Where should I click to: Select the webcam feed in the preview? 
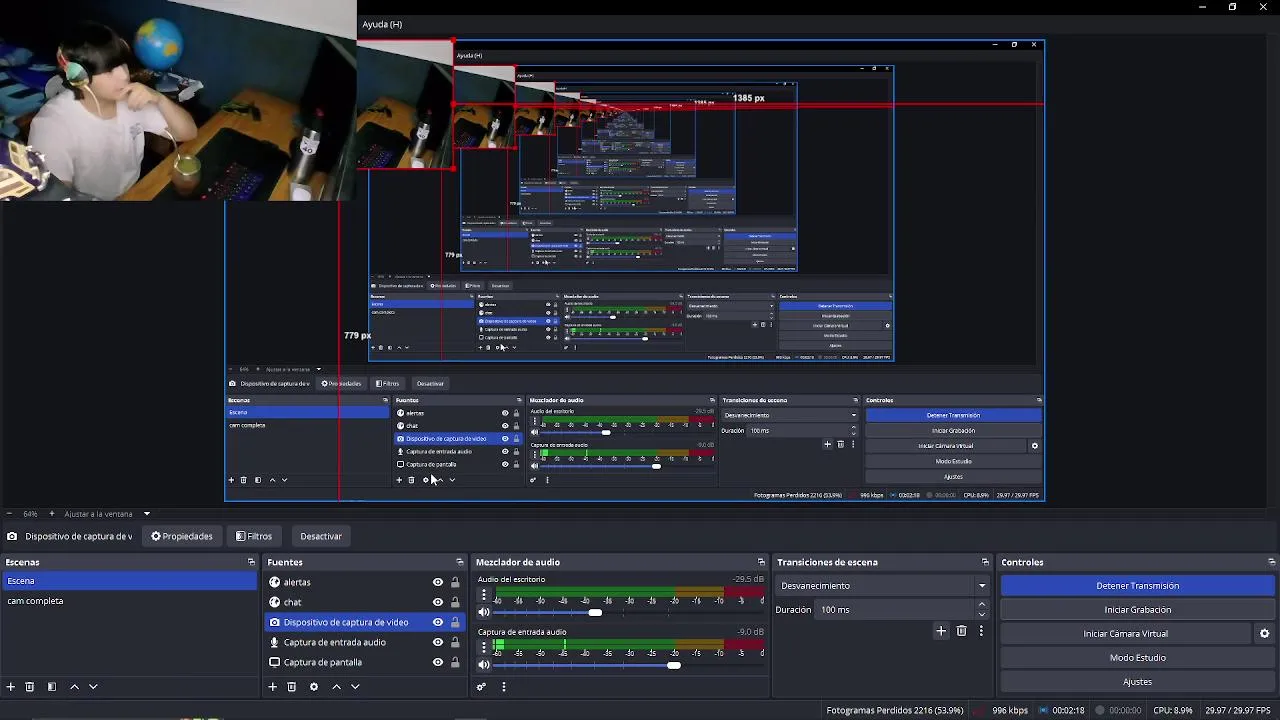click(x=178, y=100)
